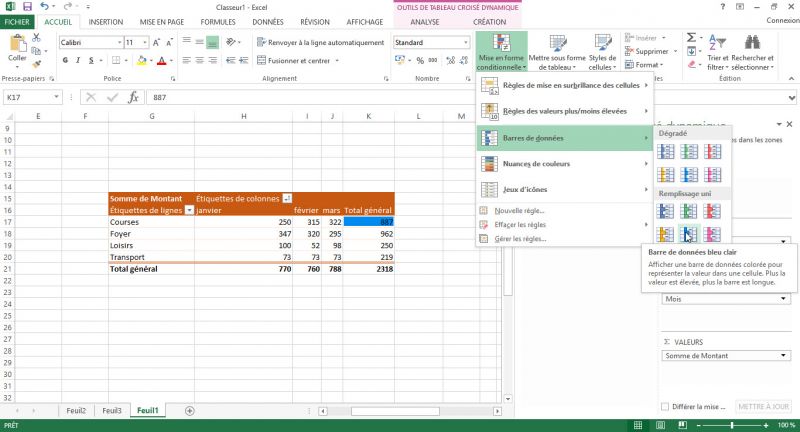Select blue gradient data bar icon
Image resolution: width=800 pixels, height=432 pixels.
[665, 151]
